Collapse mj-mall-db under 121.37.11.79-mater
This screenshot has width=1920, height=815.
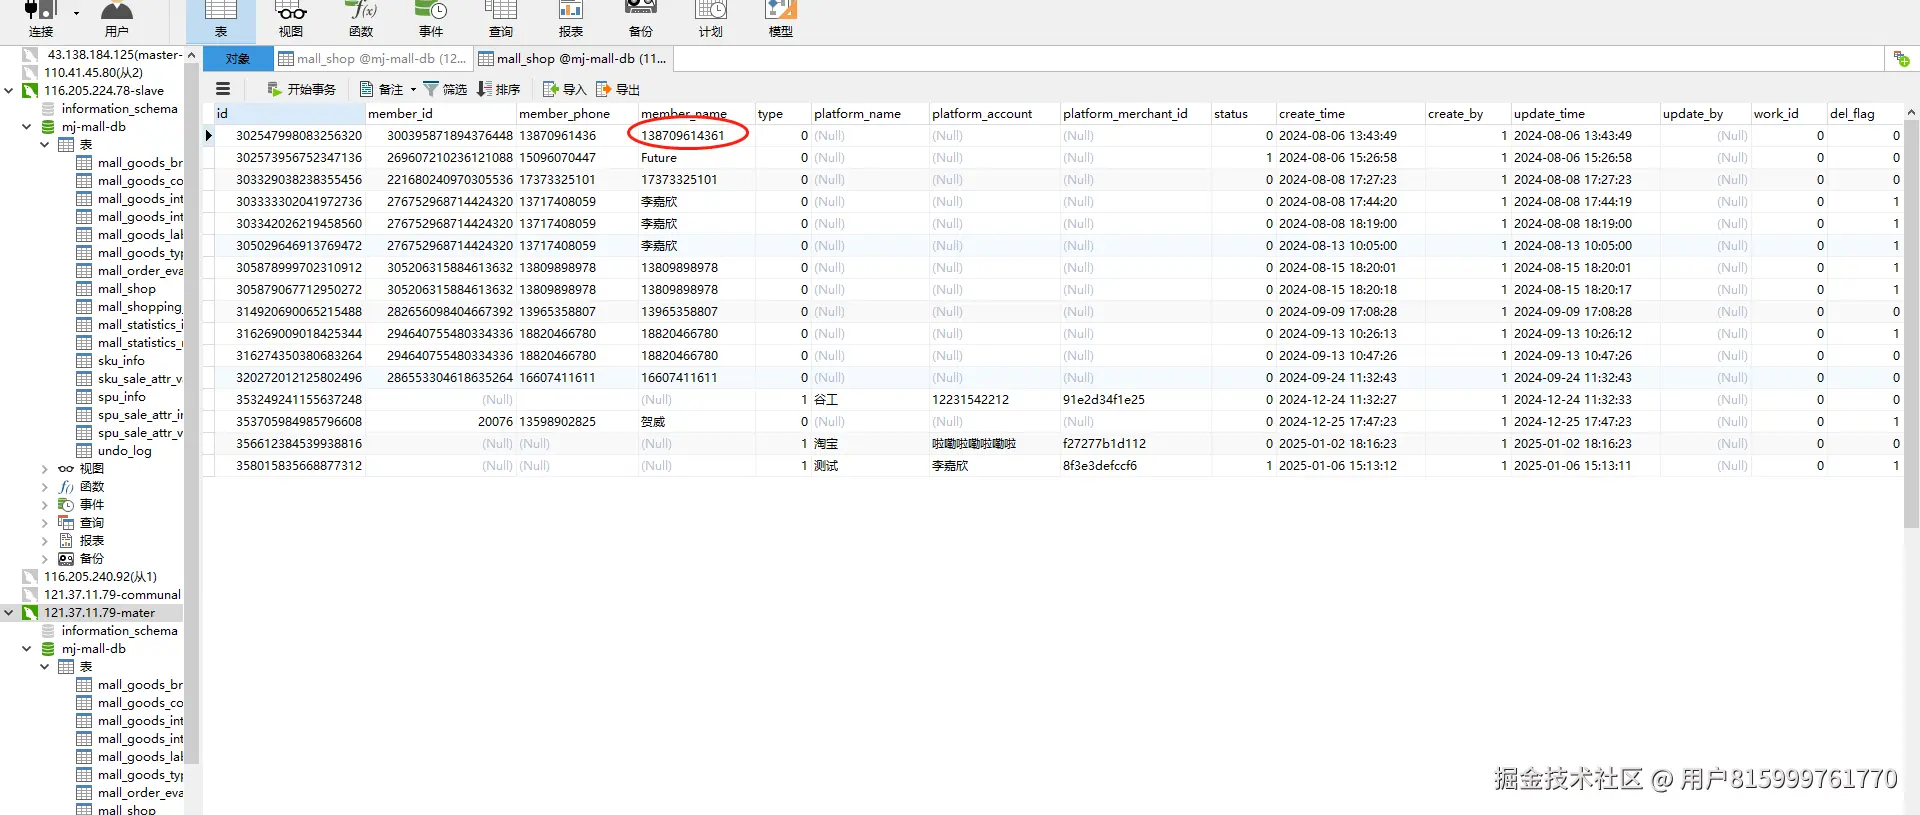tap(27, 648)
